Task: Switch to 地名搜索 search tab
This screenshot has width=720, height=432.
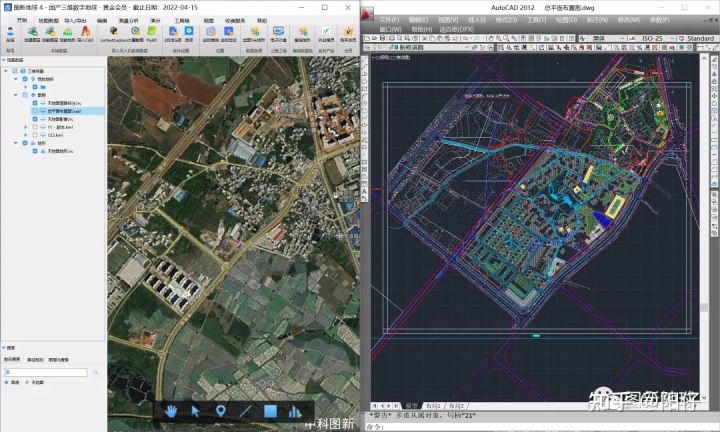Action: click(12, 359)
